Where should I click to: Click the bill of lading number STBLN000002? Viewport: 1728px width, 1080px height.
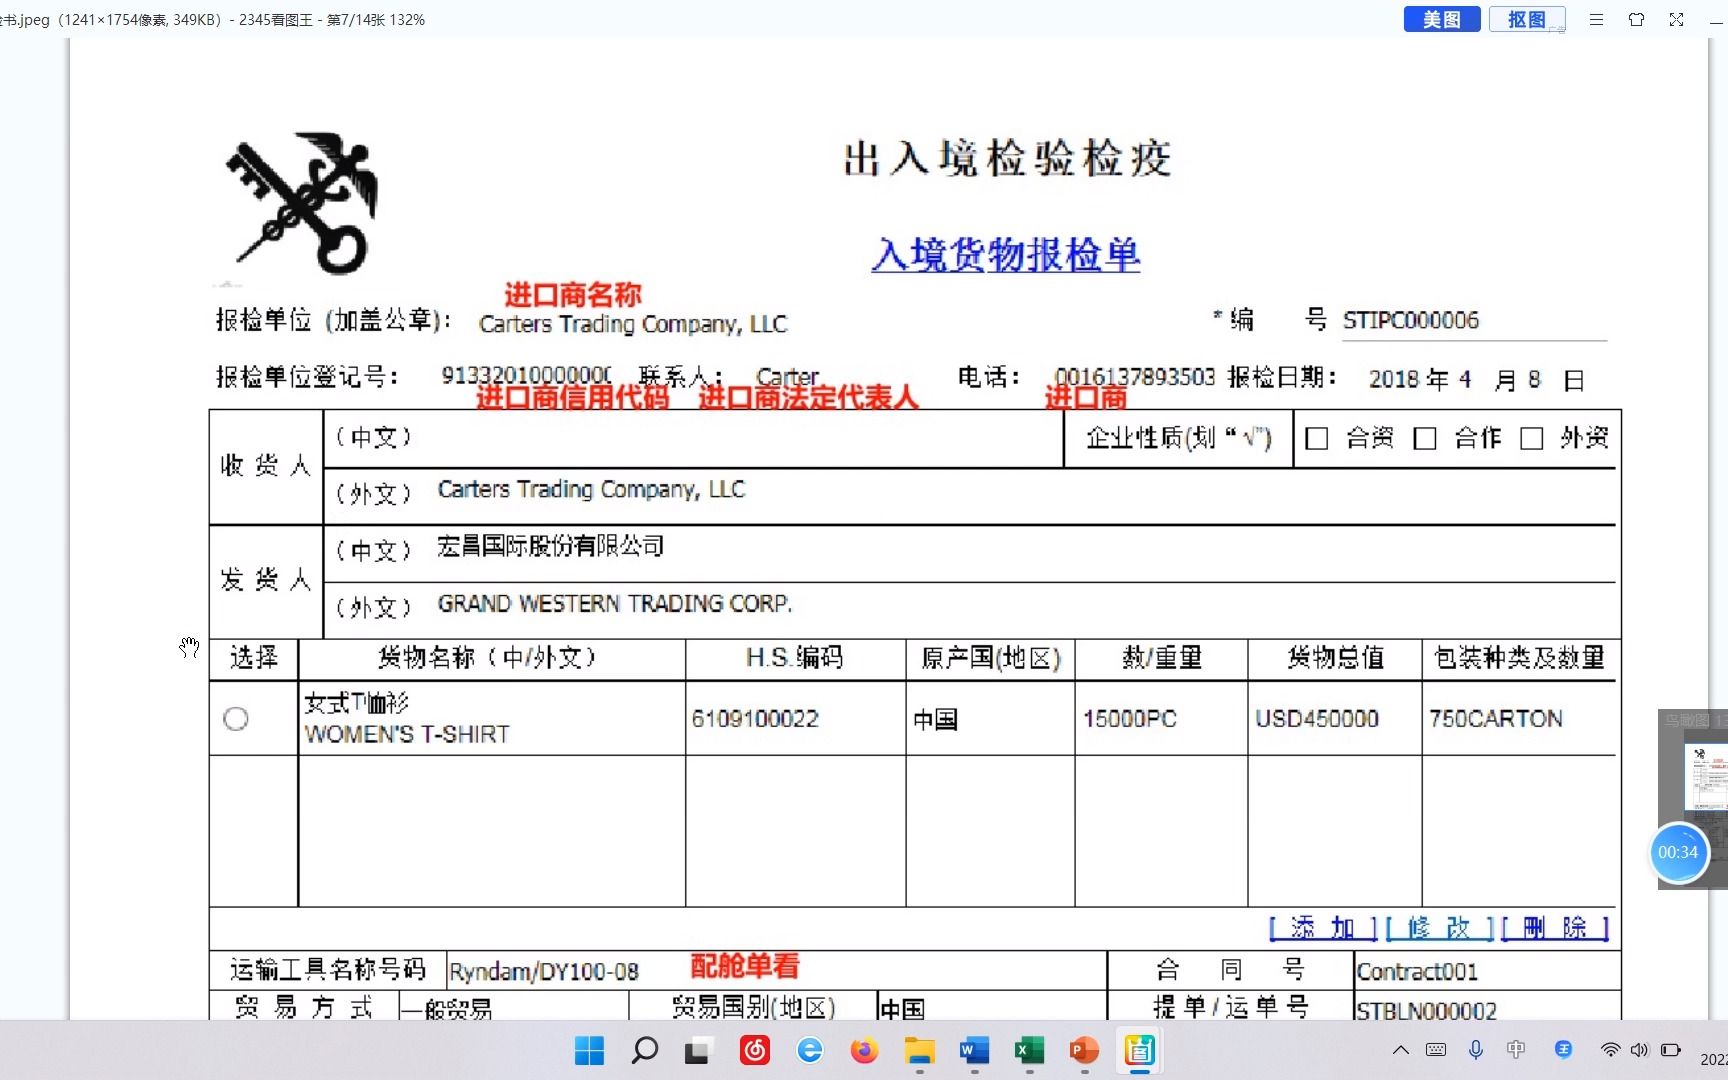[x=1426, y=1011]
